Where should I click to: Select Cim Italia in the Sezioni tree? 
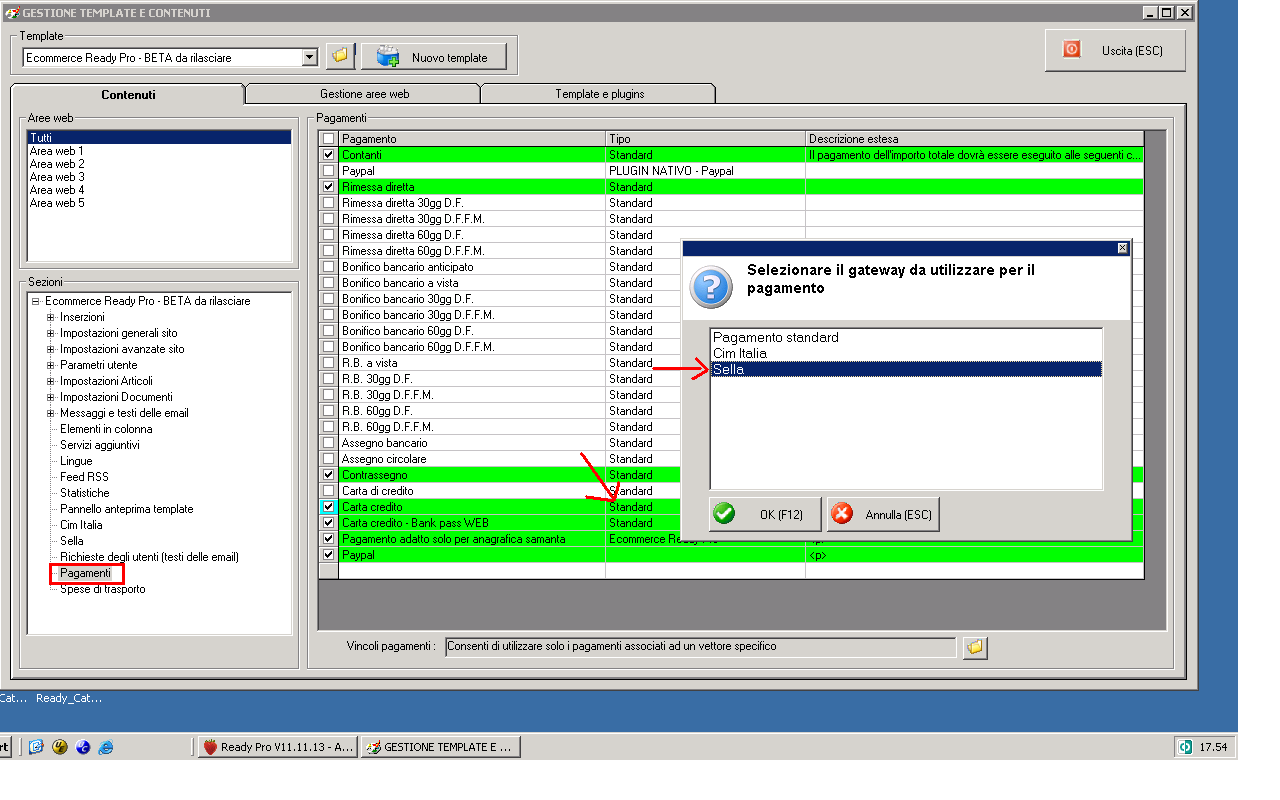[81, 525]
